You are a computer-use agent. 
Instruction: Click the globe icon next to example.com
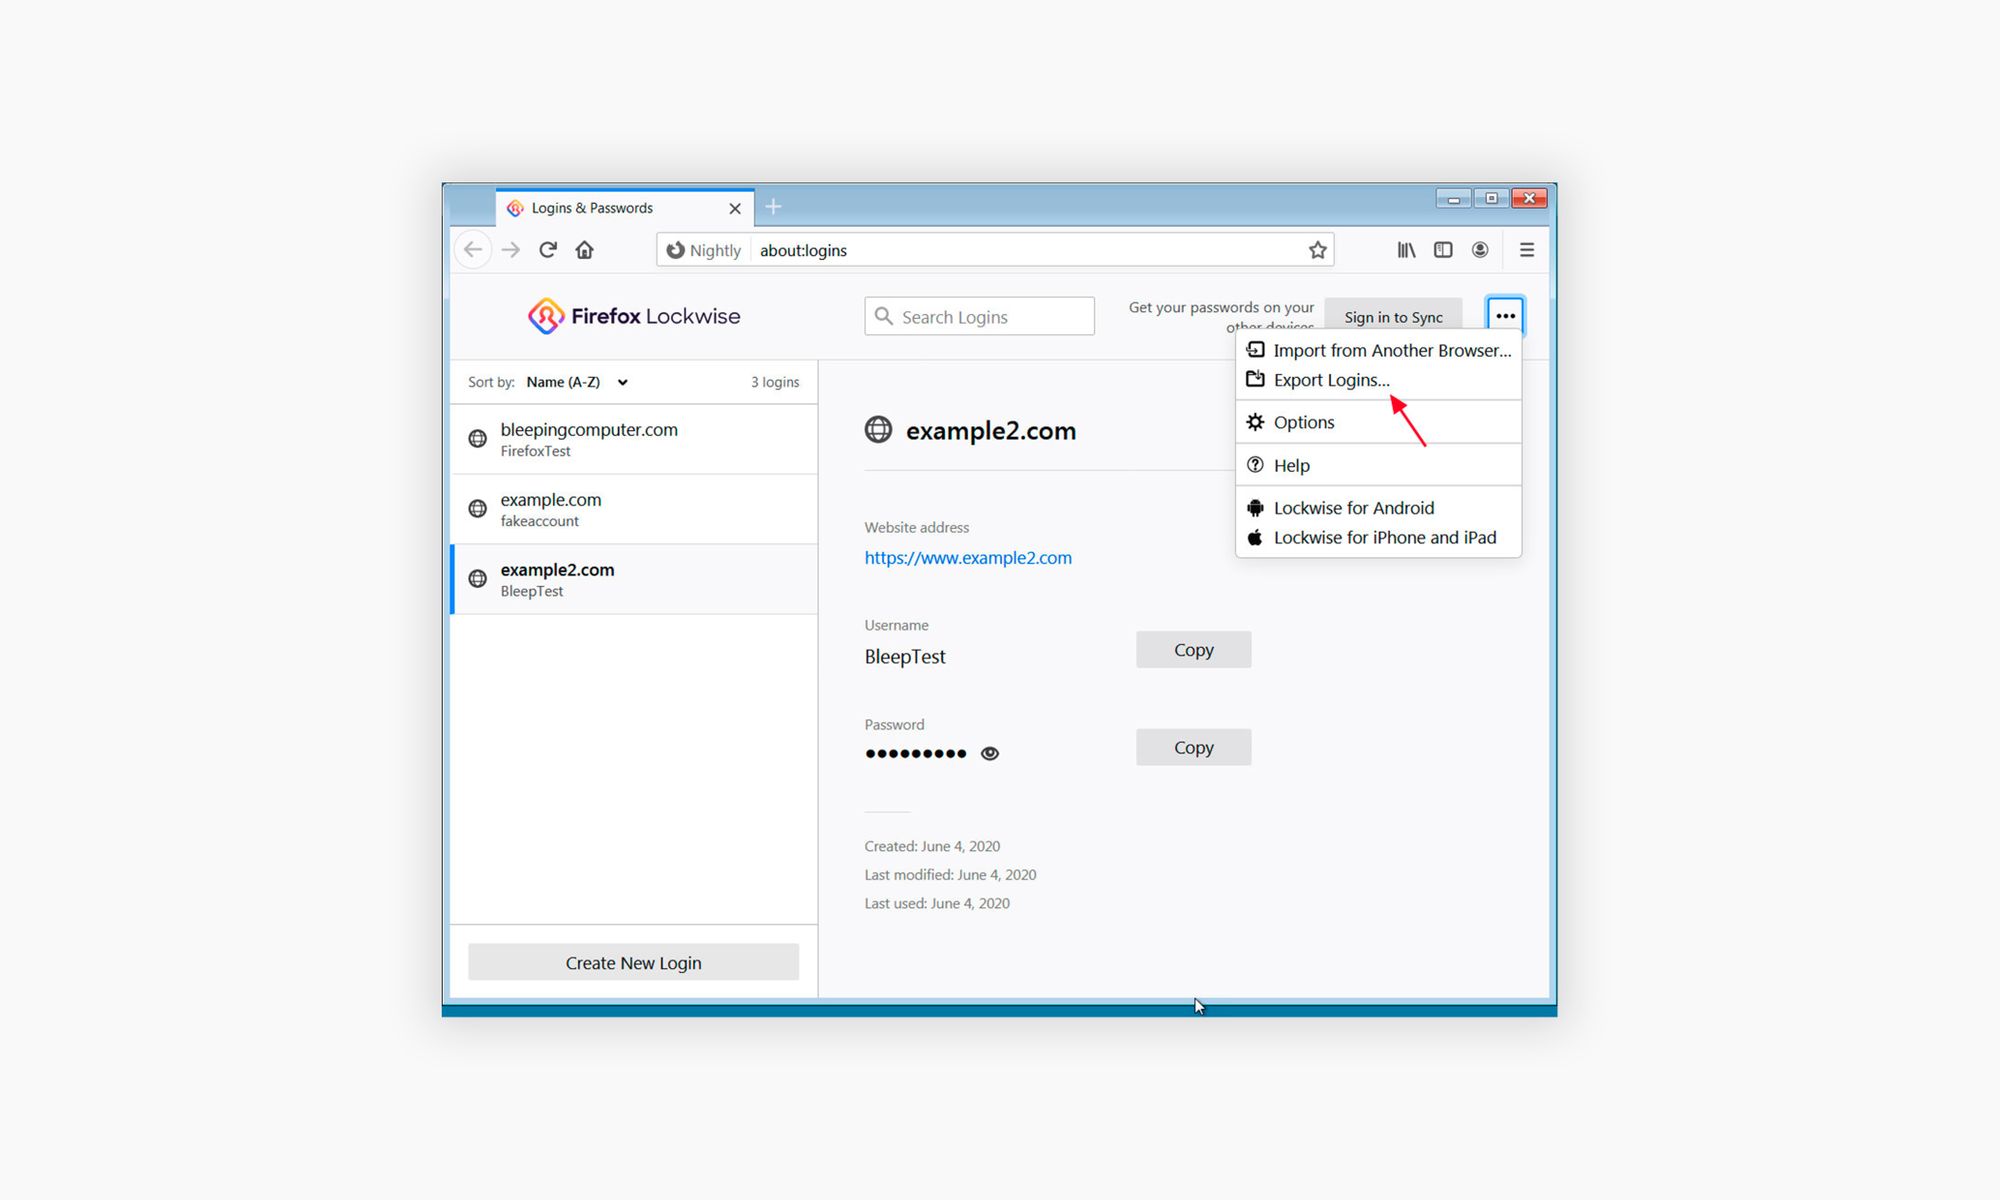[479, 507]
